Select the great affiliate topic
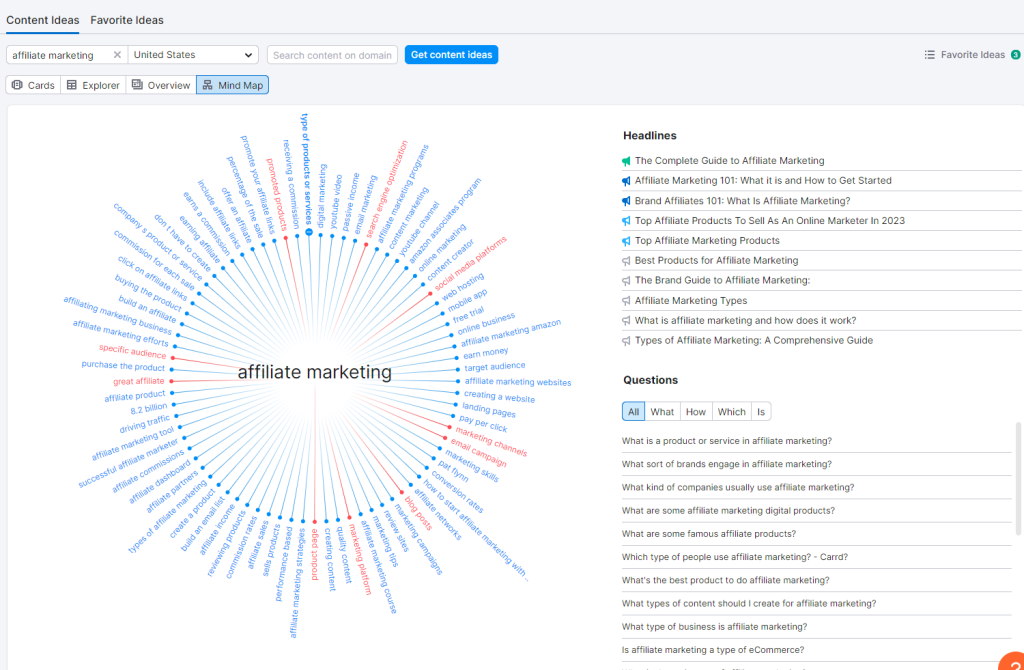 coord(138,381)
